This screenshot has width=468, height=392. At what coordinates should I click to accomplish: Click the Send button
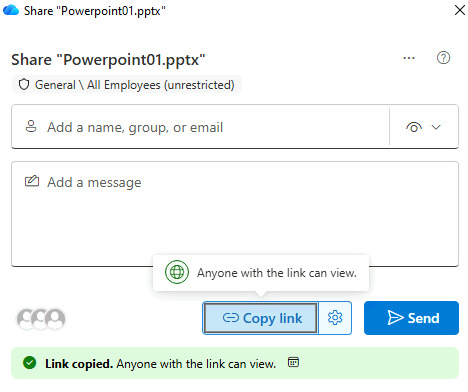coord(411,318)
